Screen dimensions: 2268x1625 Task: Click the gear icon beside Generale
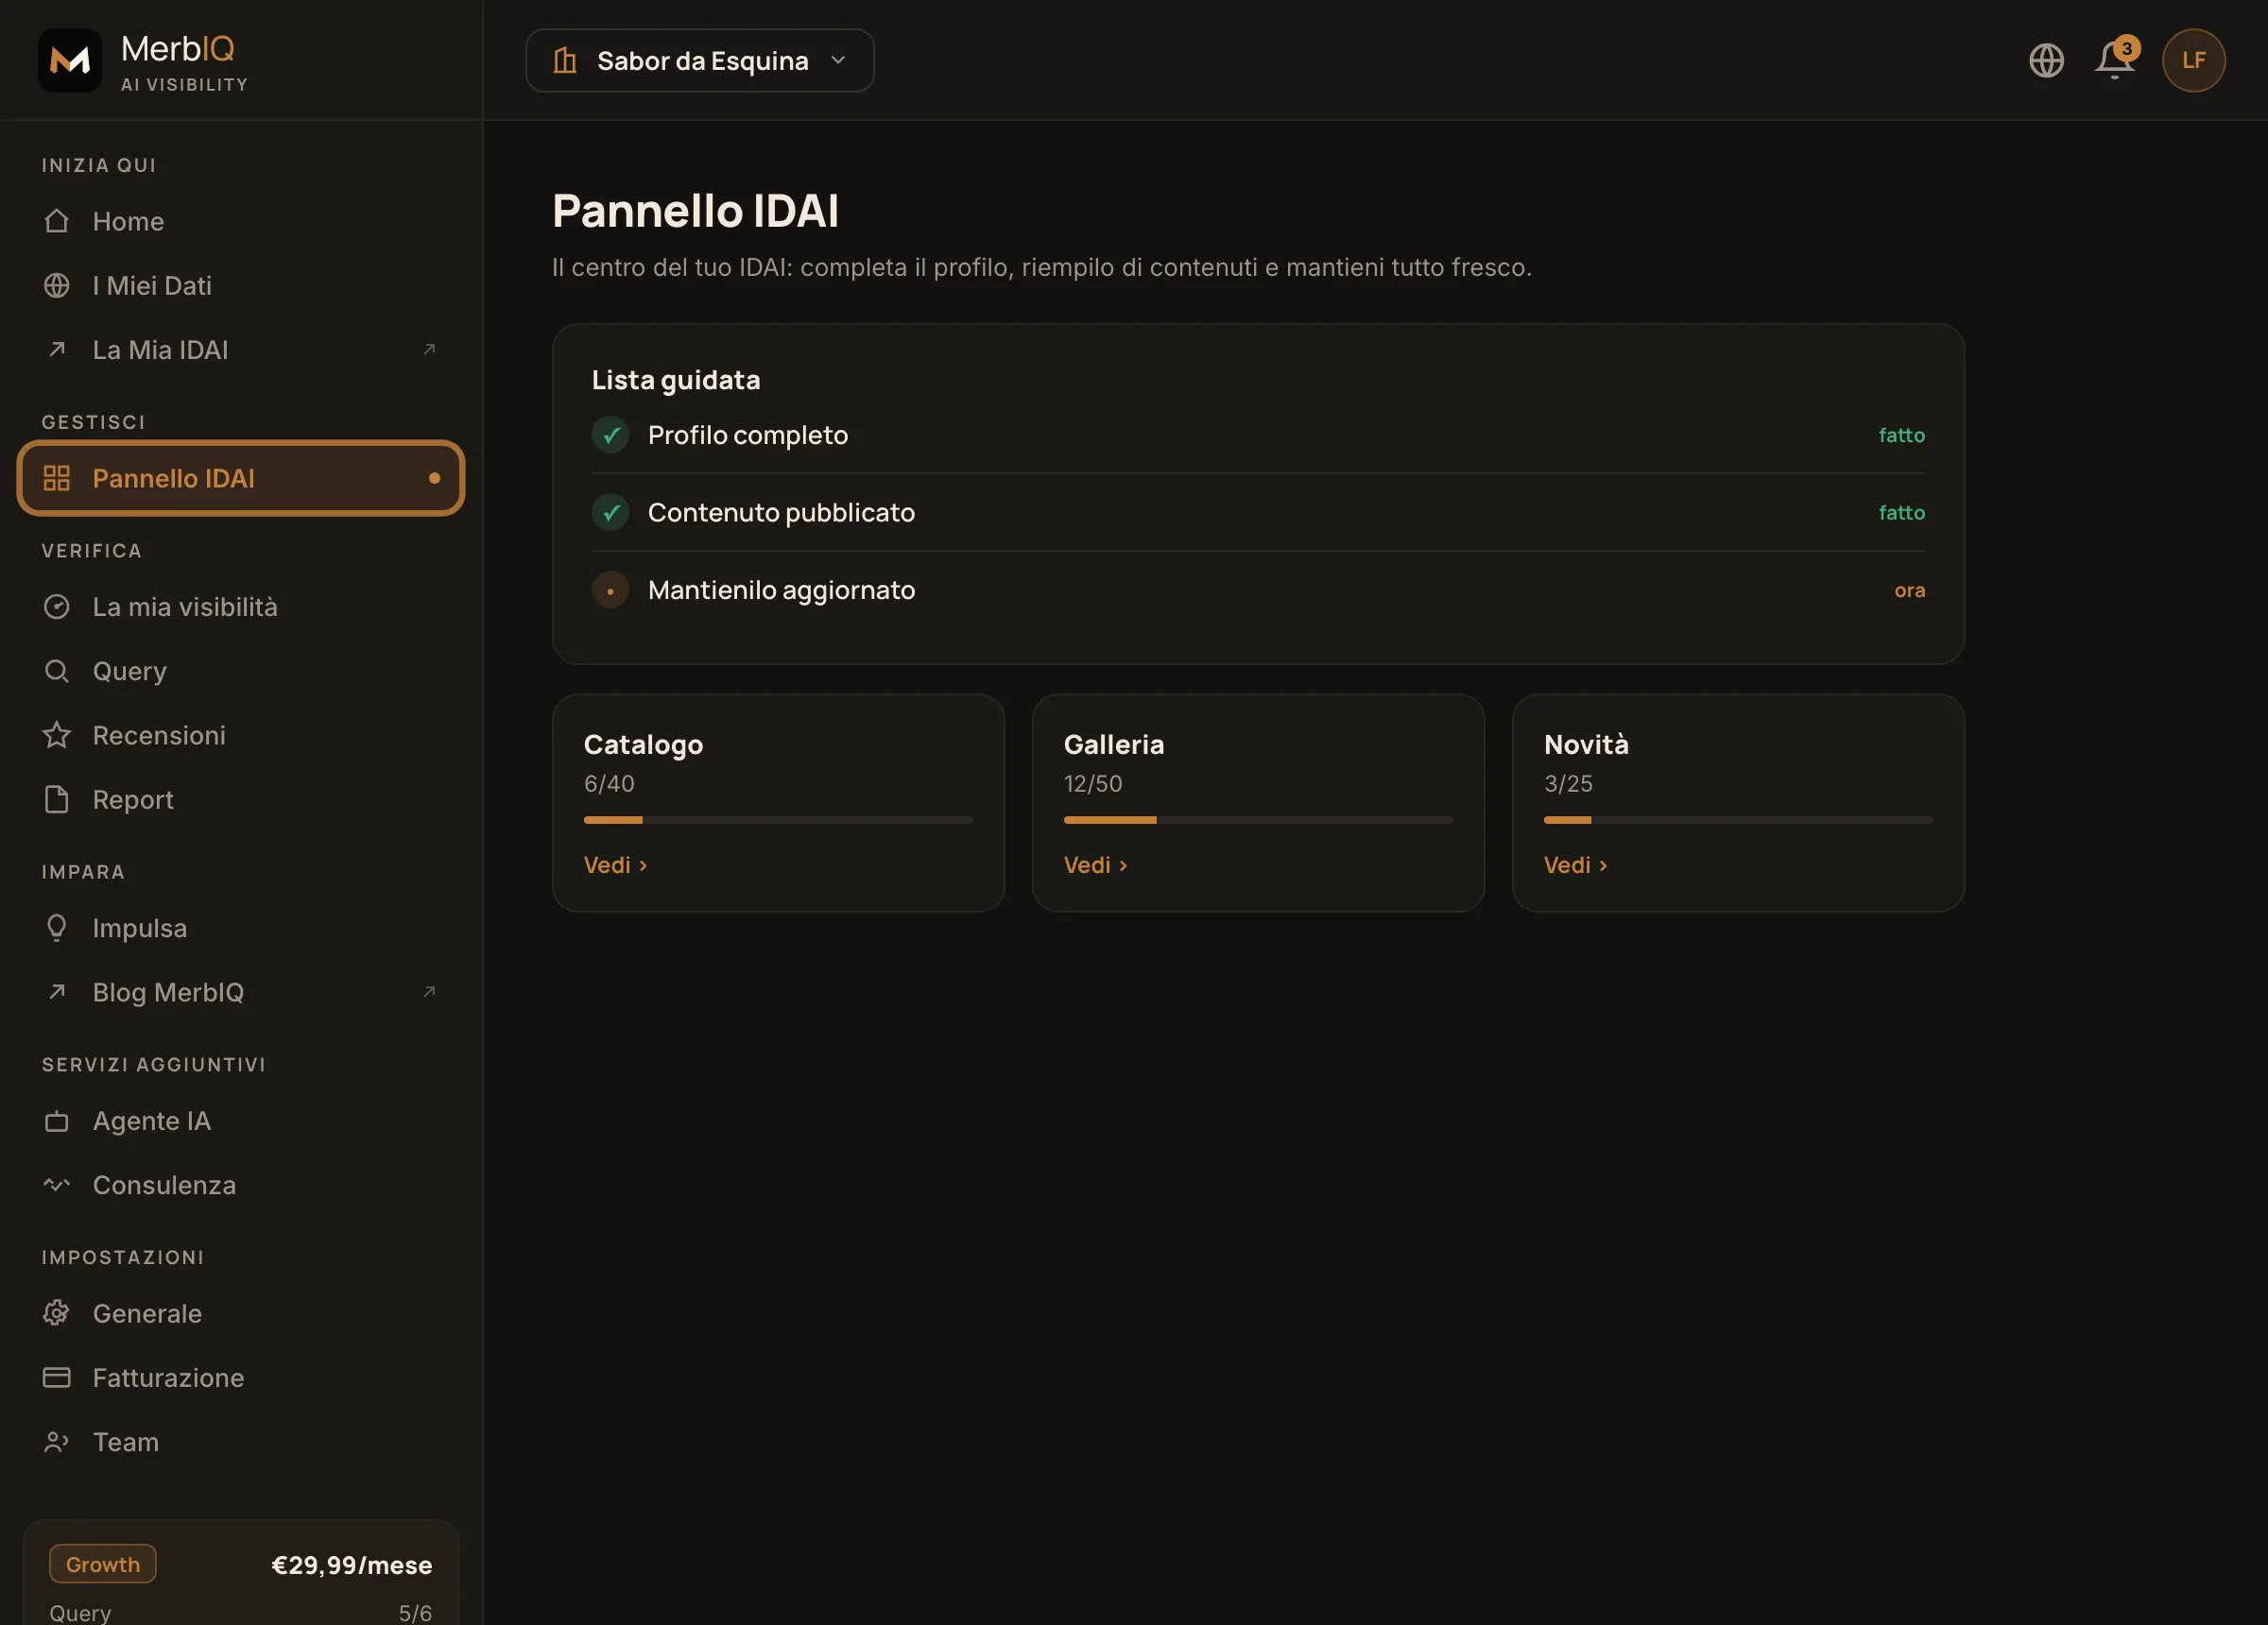tap(57, 1313)
